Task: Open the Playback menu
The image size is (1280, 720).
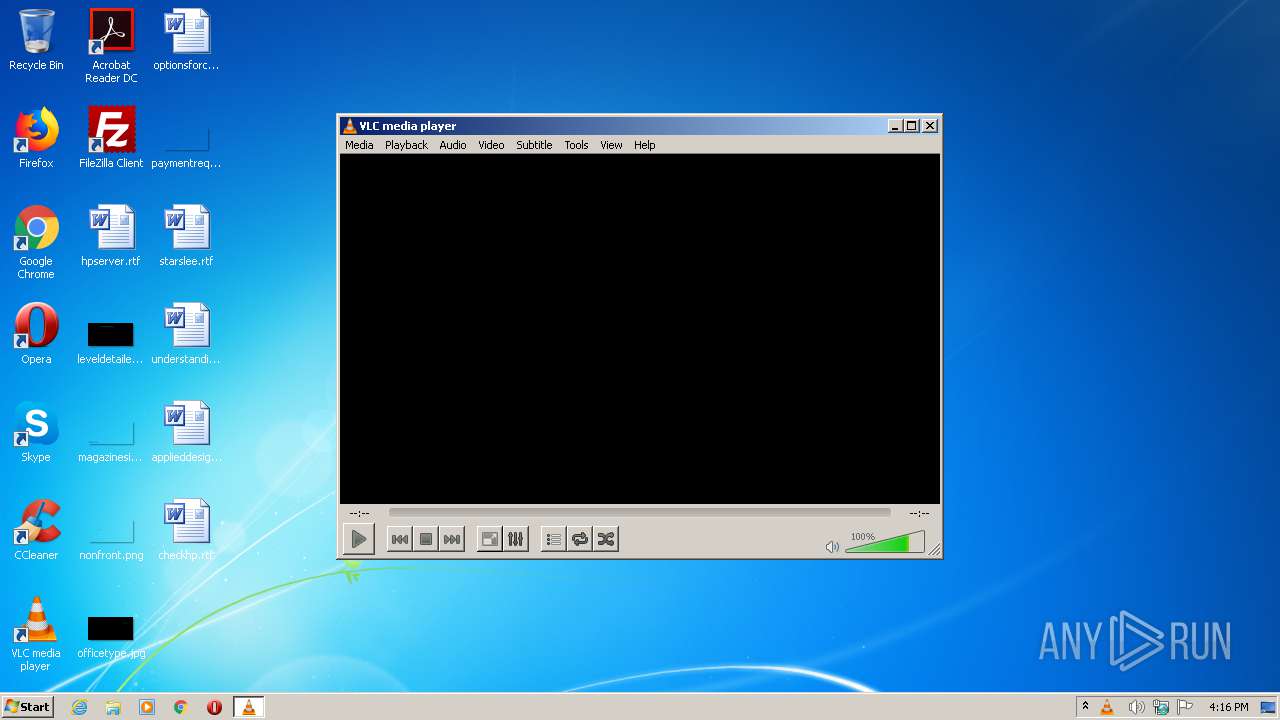Action: pos(406,145)
